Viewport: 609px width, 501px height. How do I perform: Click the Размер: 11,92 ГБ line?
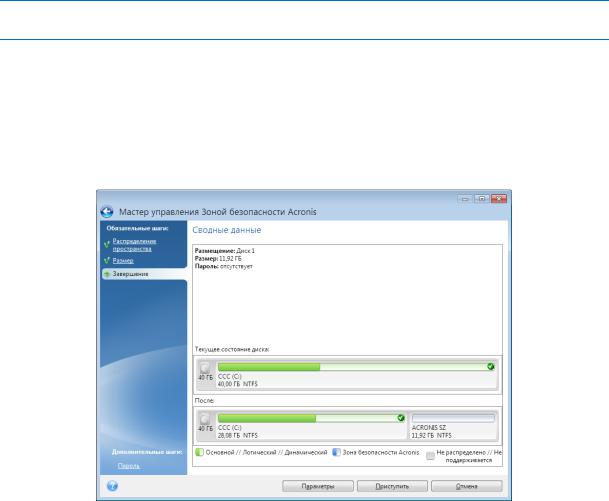click(218, 259)
